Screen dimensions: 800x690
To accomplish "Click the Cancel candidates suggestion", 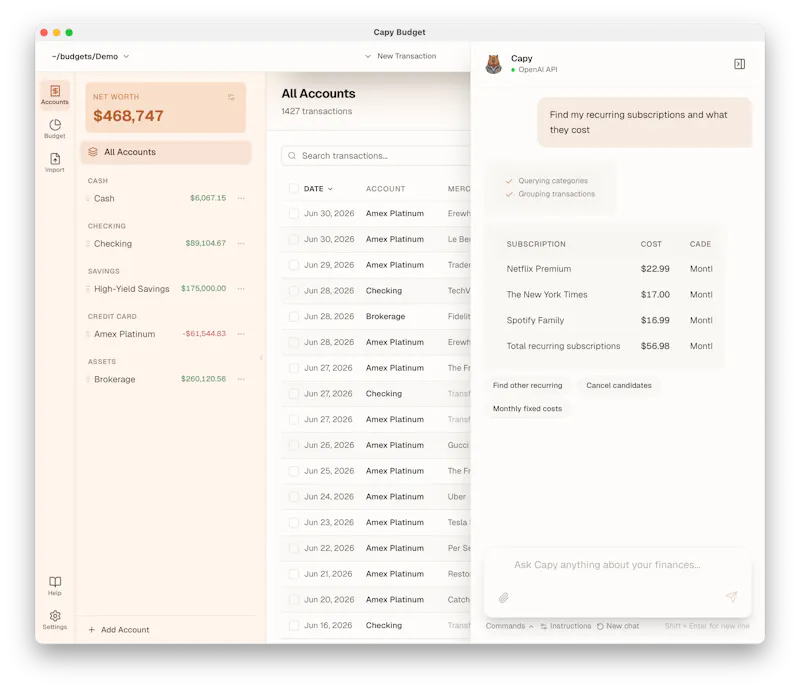I will (619, 385).
